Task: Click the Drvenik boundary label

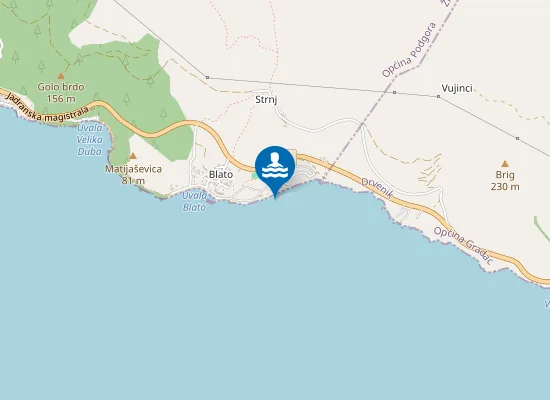Action: pyautogui.click(x=377, y=188)
